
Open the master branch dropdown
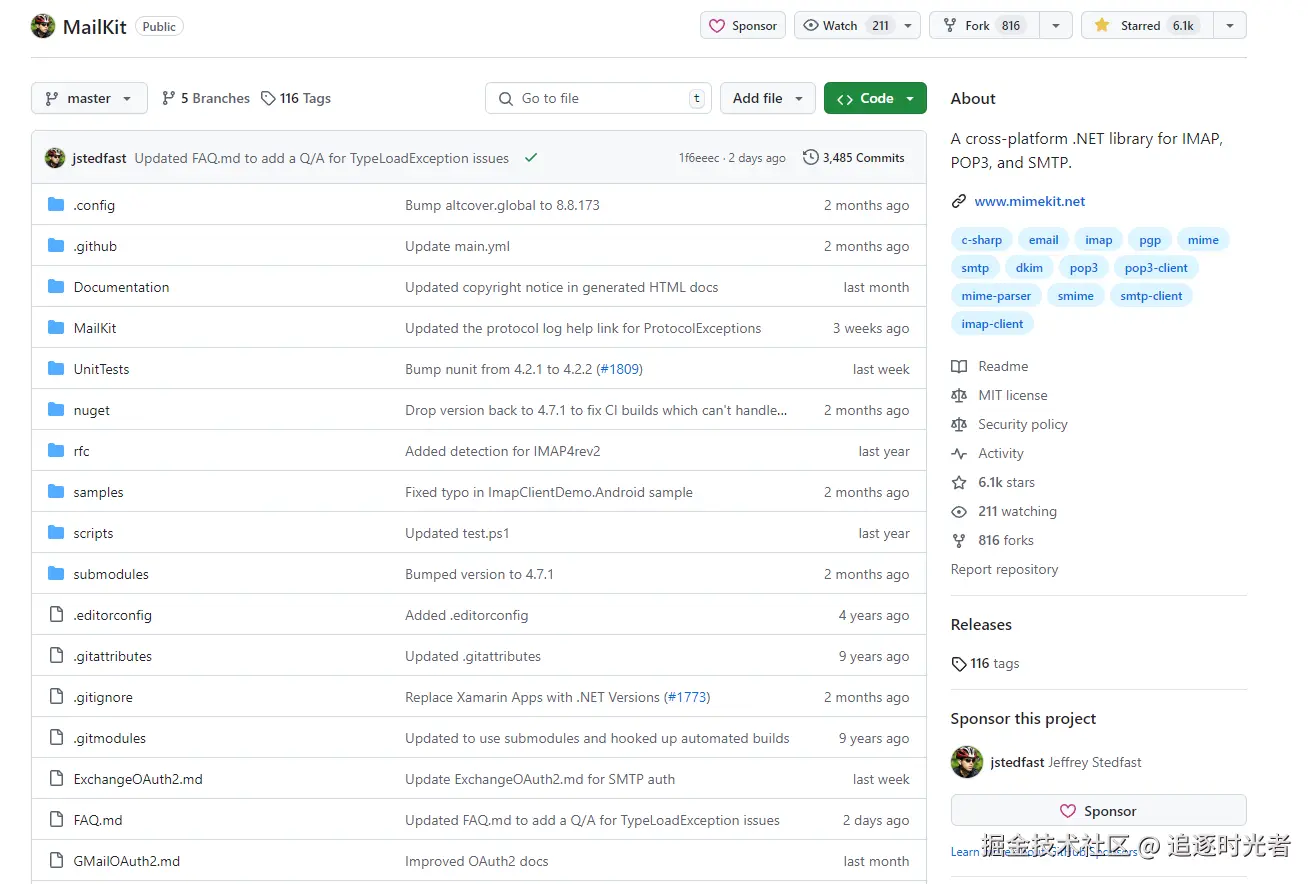89,98
